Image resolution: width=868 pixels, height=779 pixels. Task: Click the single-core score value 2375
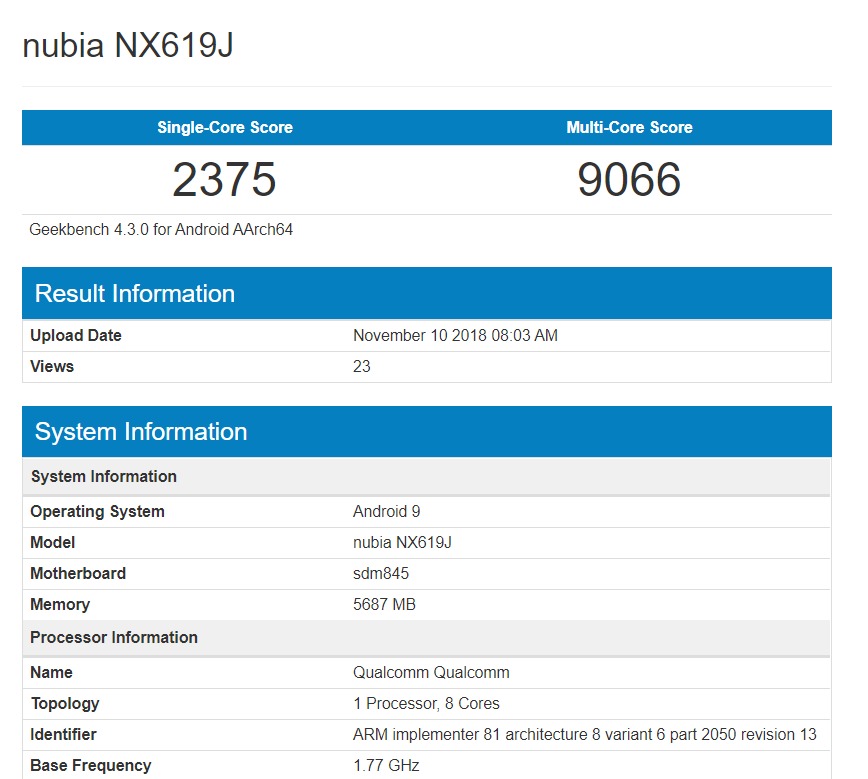coord(224,179)
